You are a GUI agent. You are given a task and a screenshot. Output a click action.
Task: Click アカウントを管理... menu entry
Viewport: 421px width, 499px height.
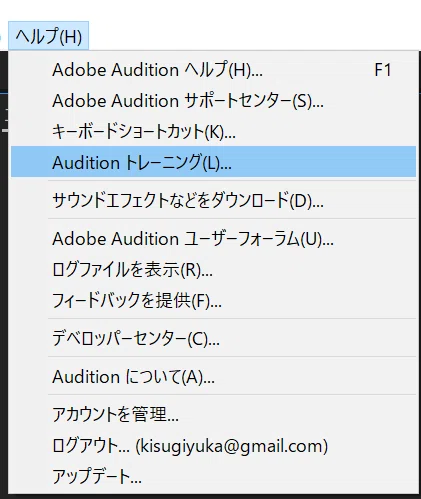pyautogui.click(x=213, y=414)
